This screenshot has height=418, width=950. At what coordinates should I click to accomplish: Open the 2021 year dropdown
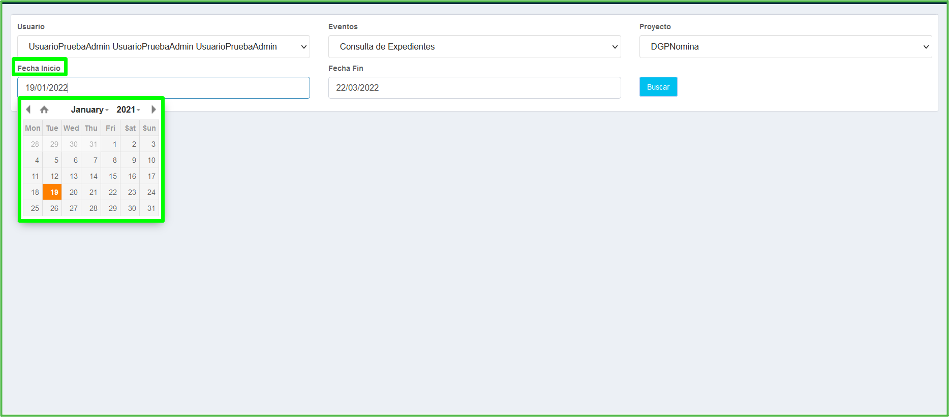pyautogui.click(x=127, y=109)
